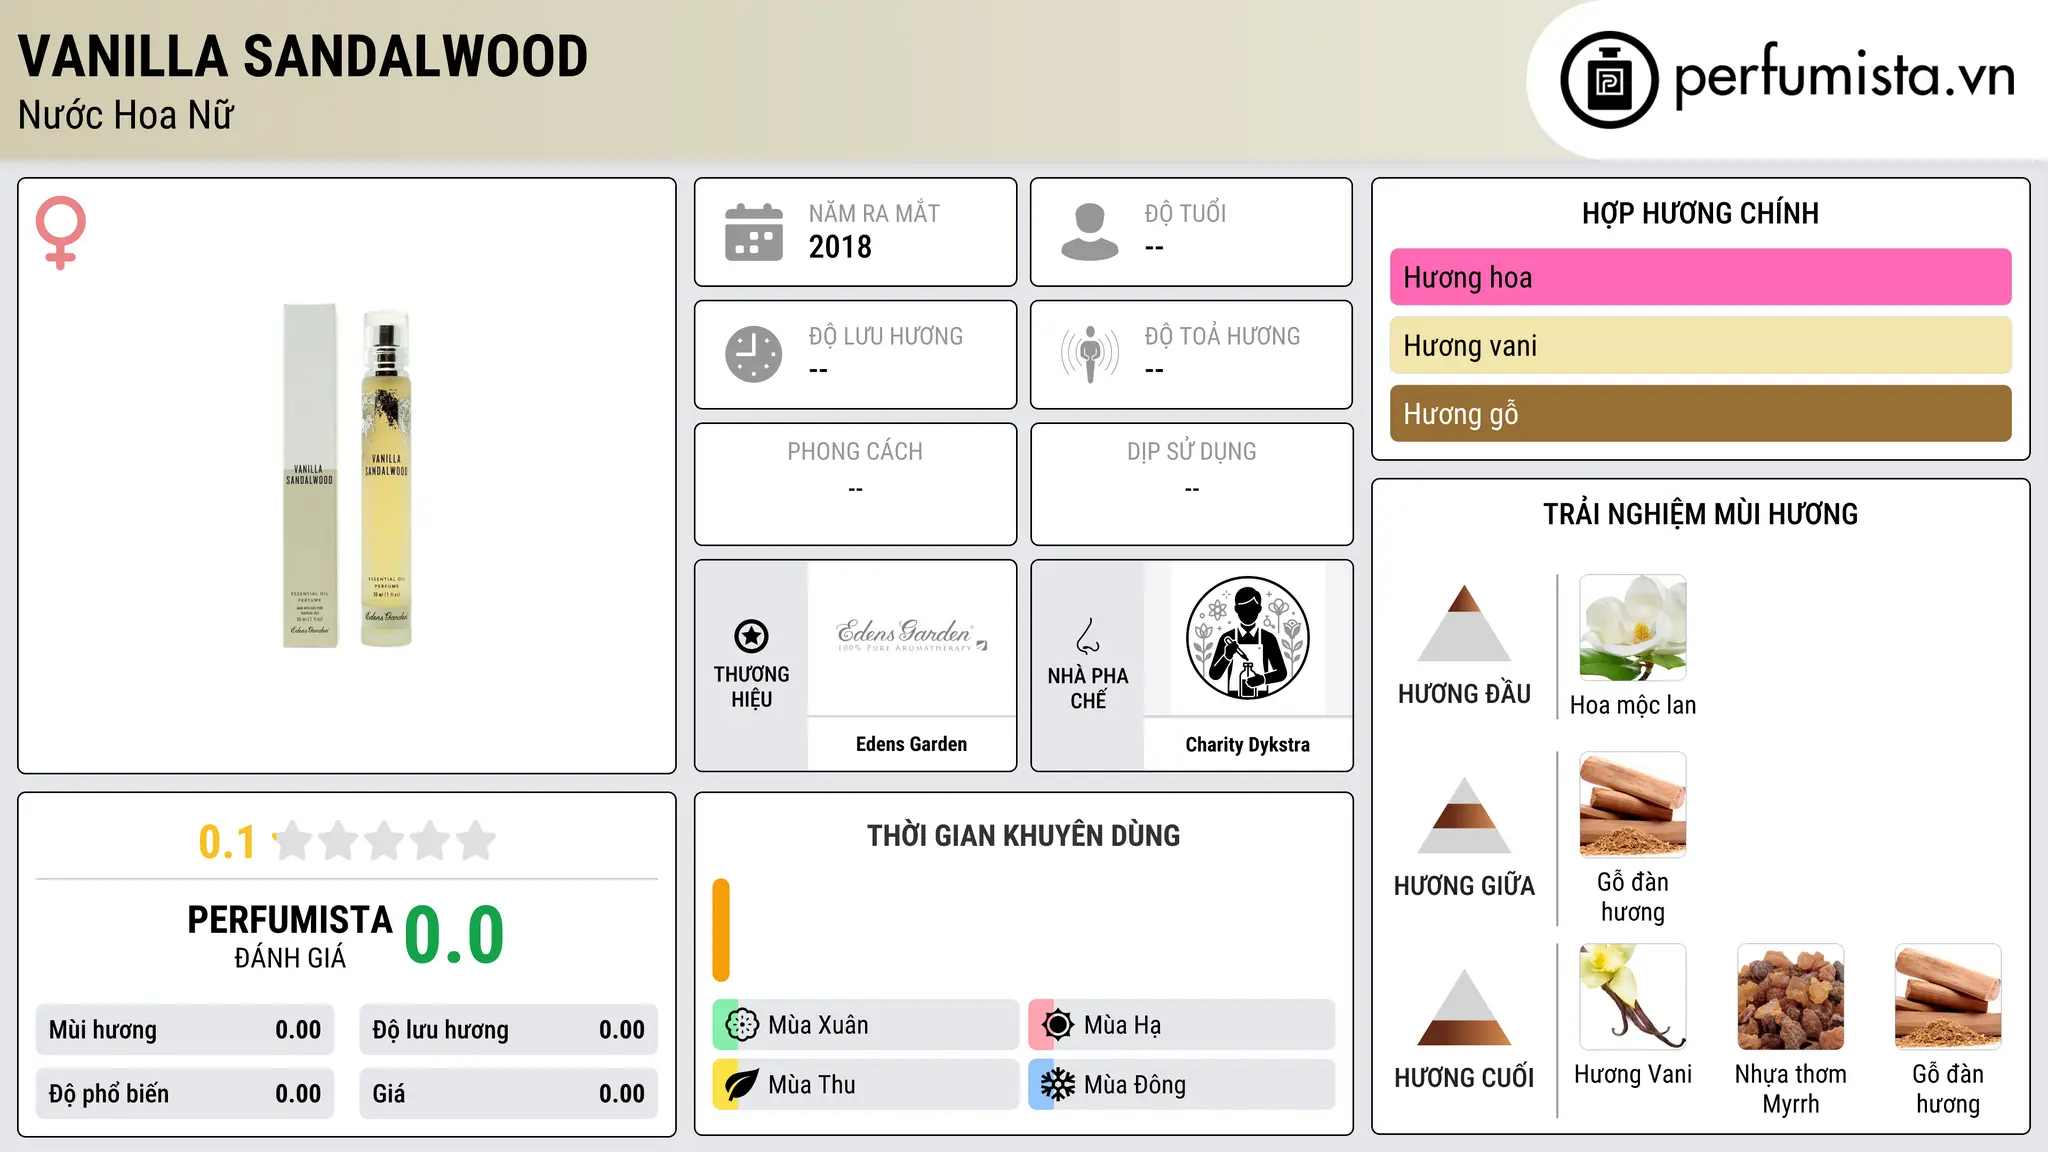Click the Nhựa thơm Myrrh note thumbnail

point(1791,997)
